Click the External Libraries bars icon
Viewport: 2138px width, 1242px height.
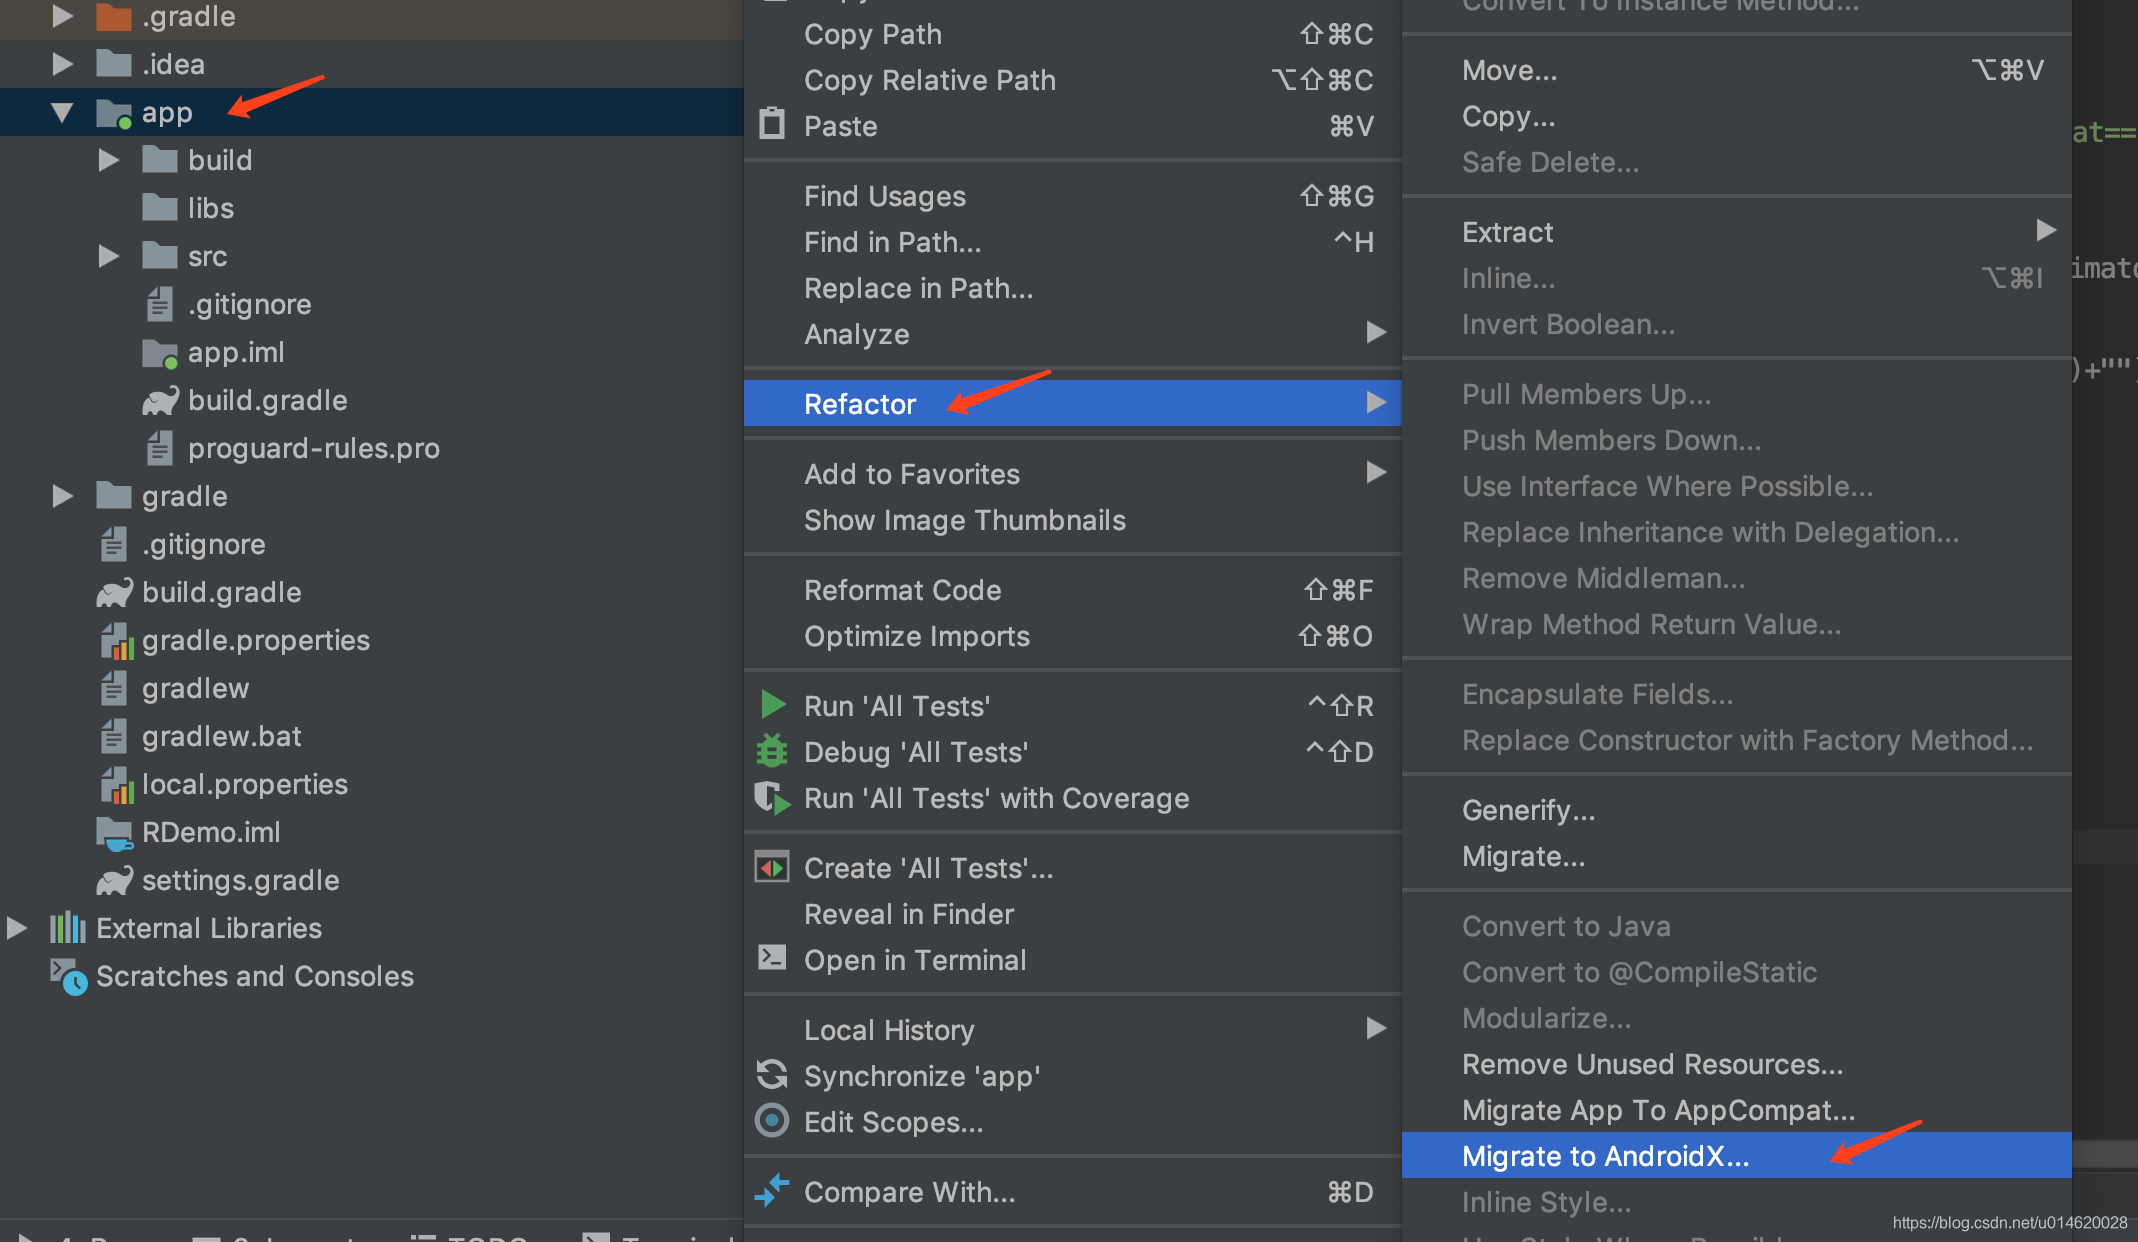[x=68, y=928]
